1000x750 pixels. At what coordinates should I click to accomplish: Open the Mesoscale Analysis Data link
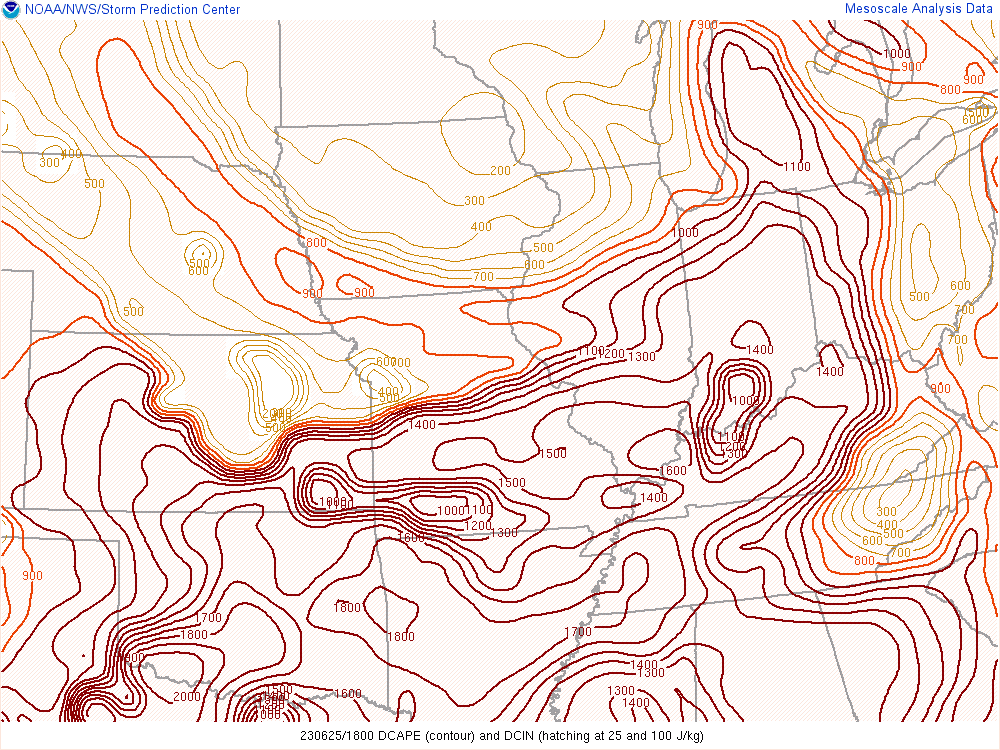coord(920,9)
